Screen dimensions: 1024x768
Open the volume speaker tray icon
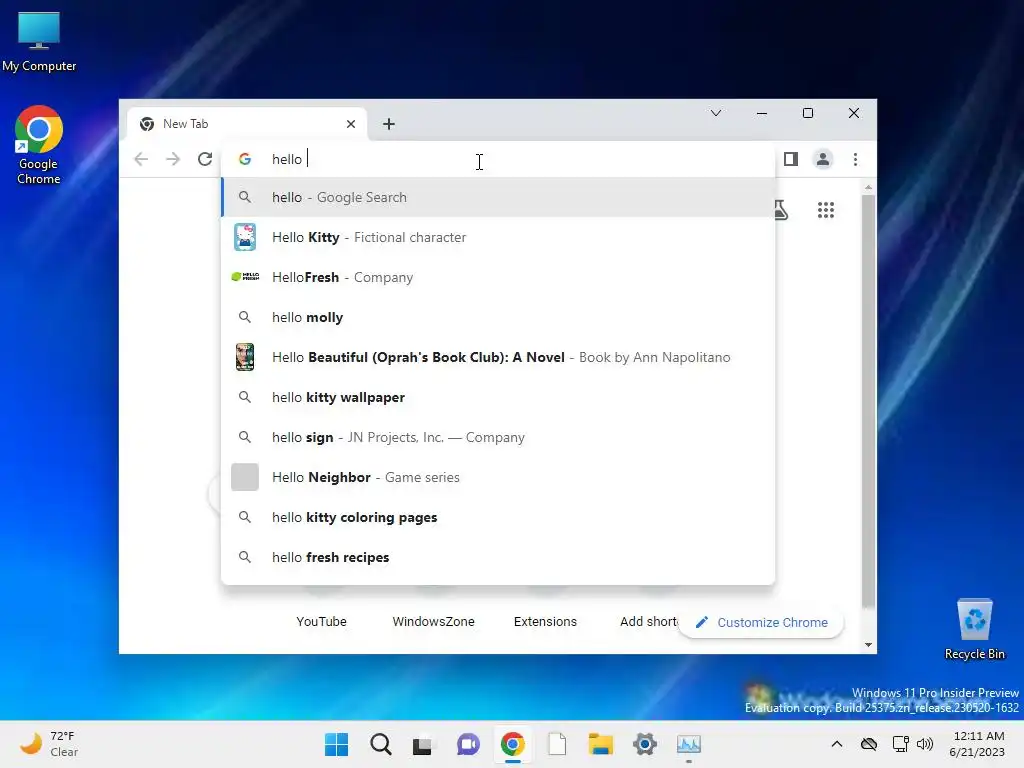coord(925,744)
